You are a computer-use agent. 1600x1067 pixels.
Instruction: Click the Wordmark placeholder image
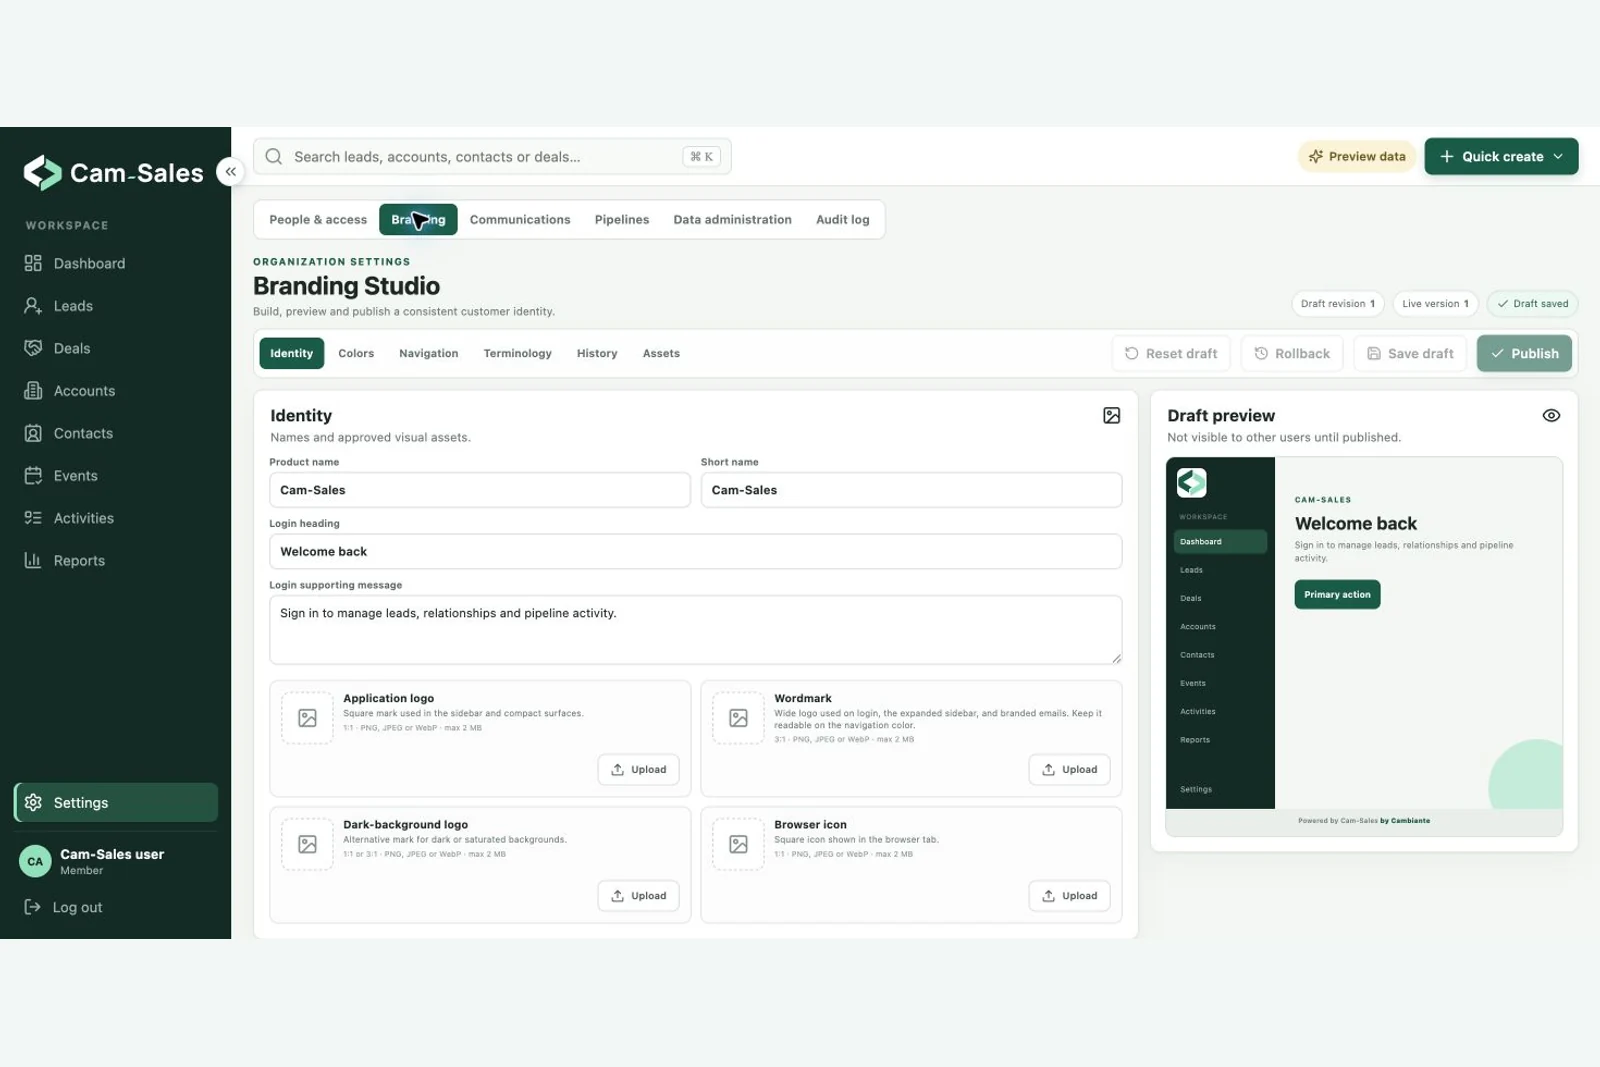(x=738, y=718)
